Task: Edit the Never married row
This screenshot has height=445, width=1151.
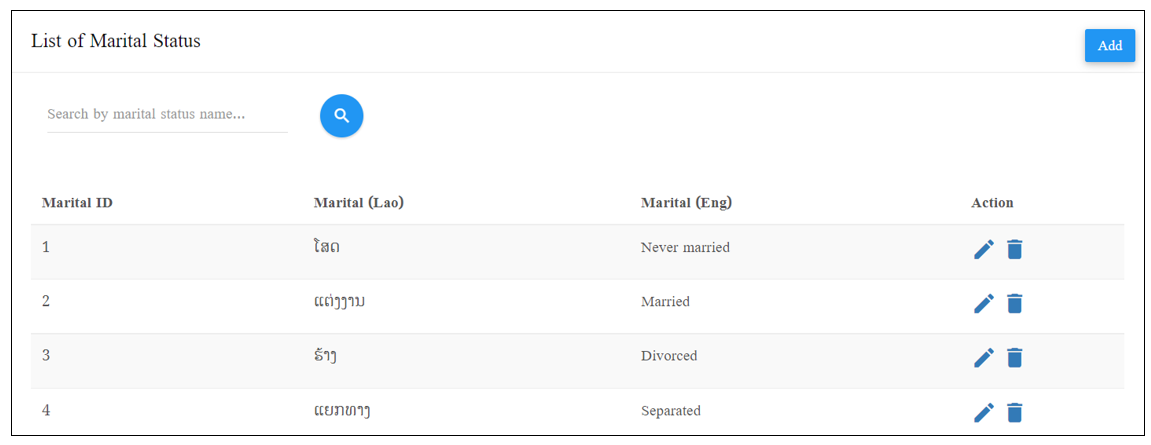Action: [984, 250]
